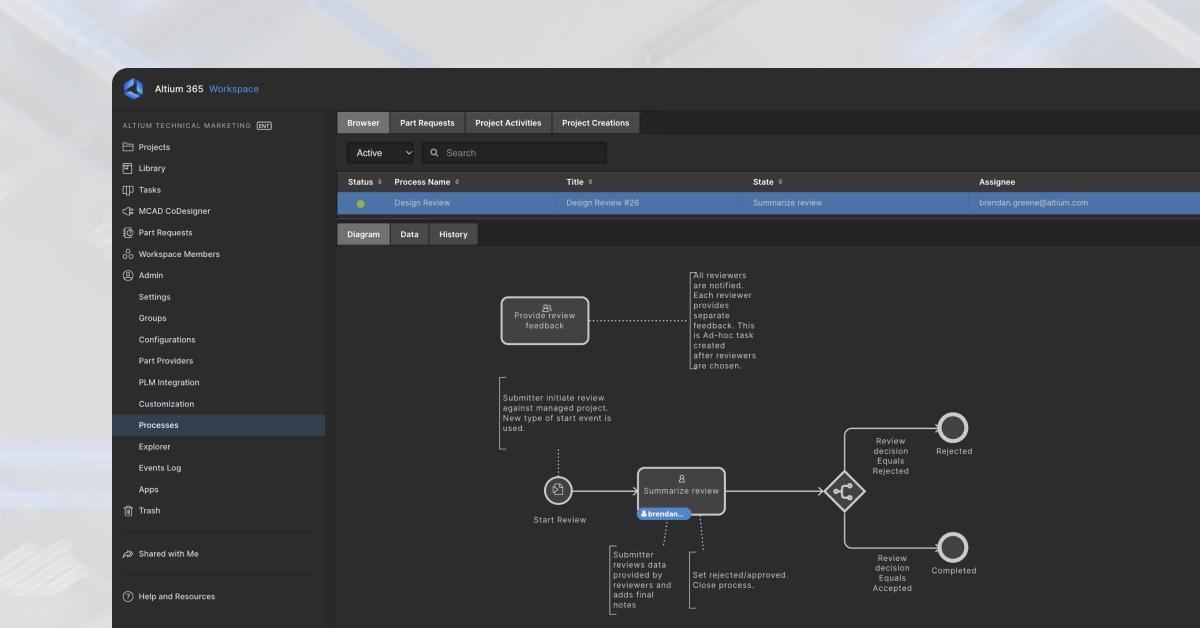Open Apps in the sidebar
1200x628 pixels.
tap(149, 490)
